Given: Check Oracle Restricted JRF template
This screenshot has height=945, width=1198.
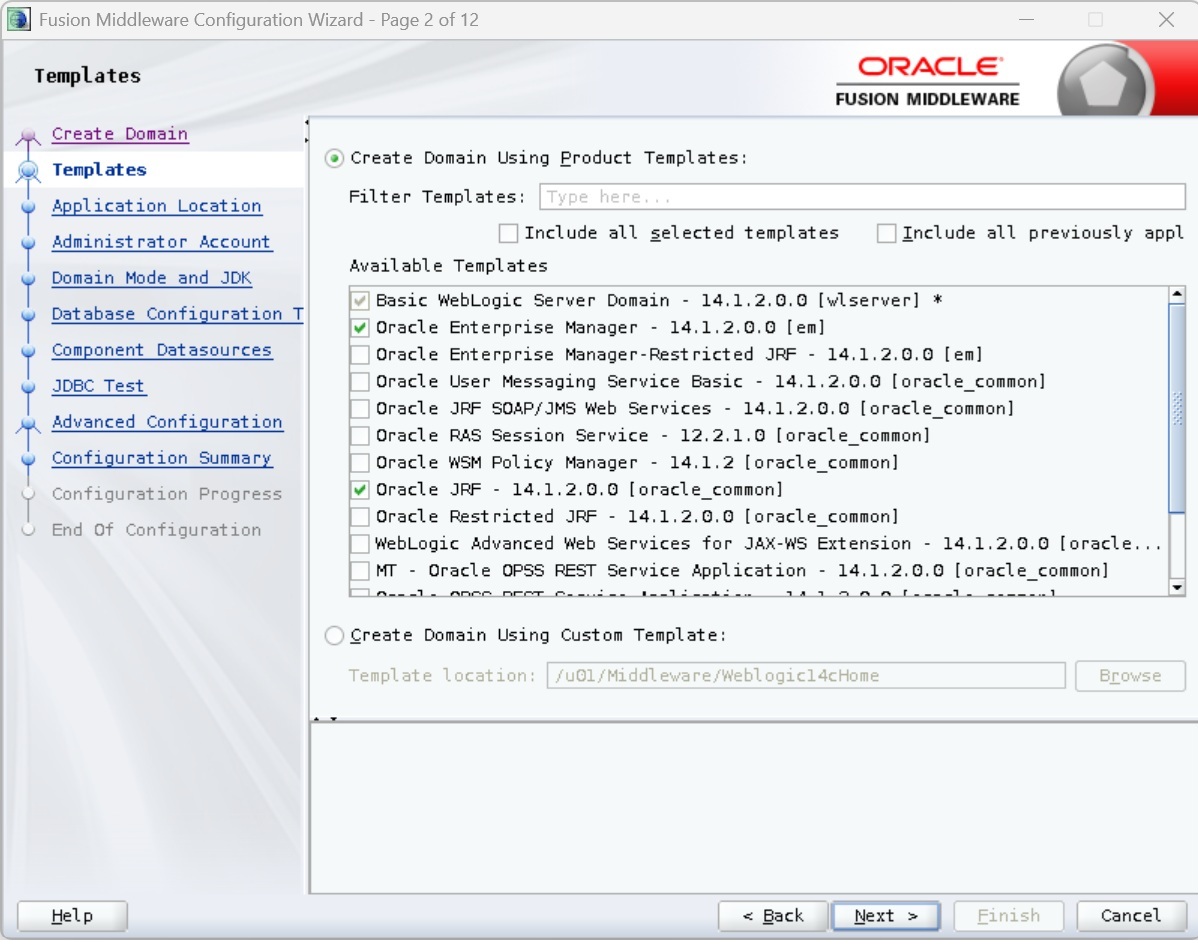Looking at the screenshot, I should coord(359,517).
